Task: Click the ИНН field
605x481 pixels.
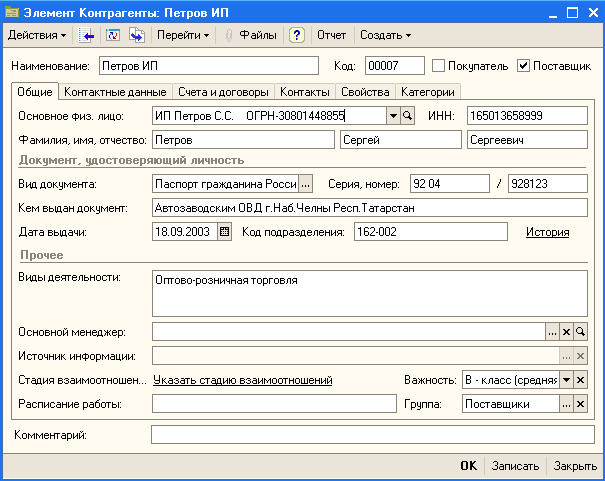Action: (527, 116)
